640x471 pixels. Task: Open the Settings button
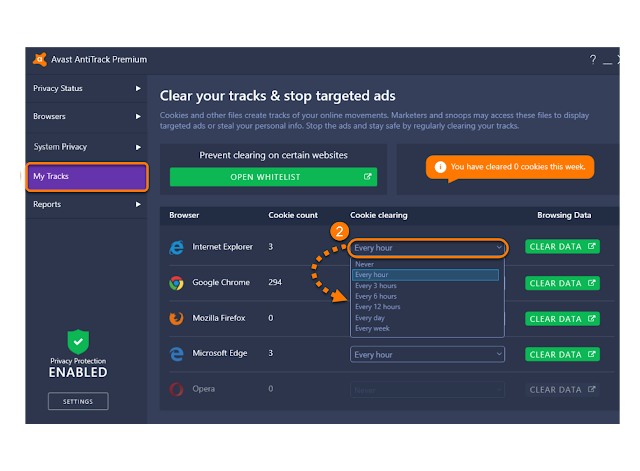click(78, 402)
